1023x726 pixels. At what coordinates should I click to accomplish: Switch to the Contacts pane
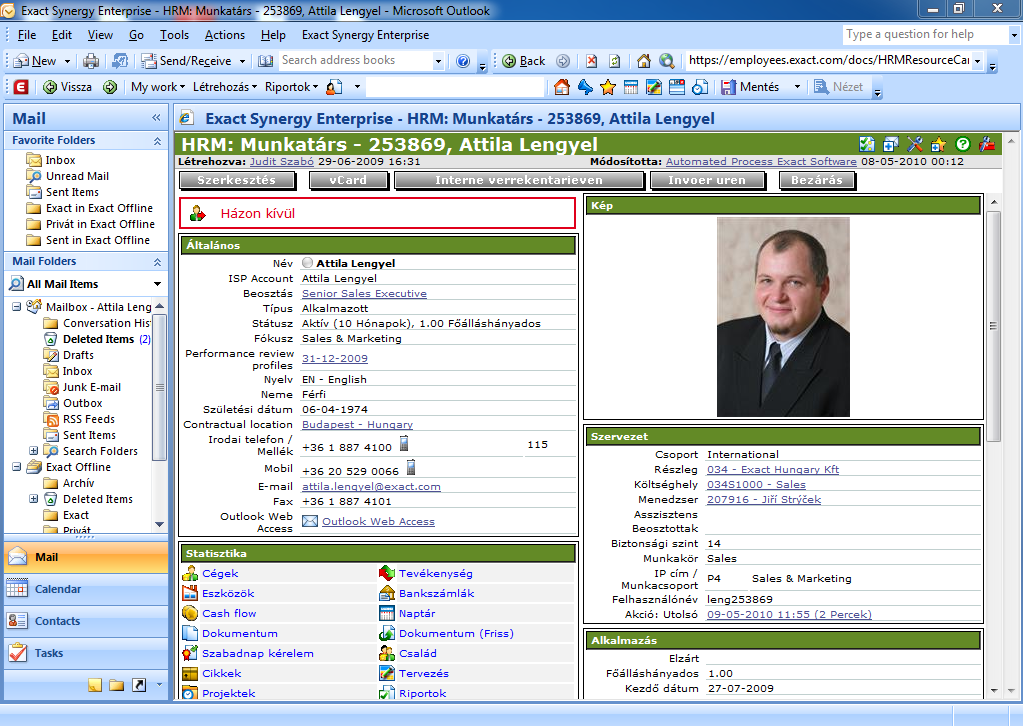pos(86,621)
